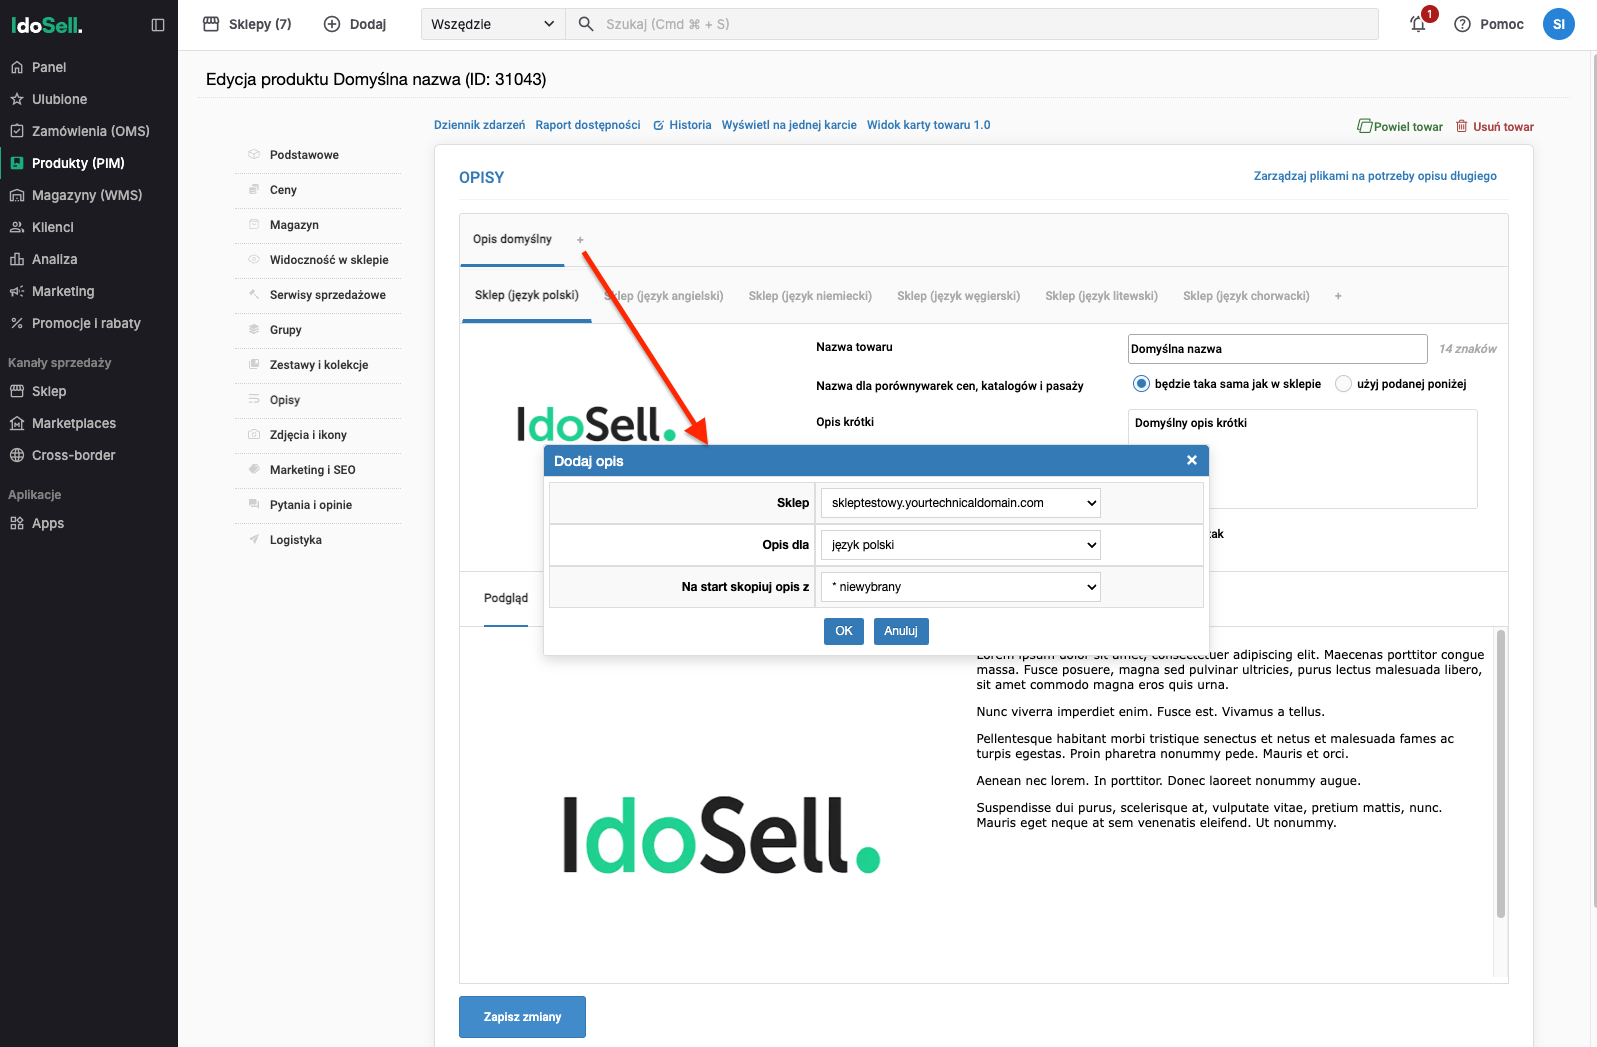Open Raport dostępności link

click(588, 125)
